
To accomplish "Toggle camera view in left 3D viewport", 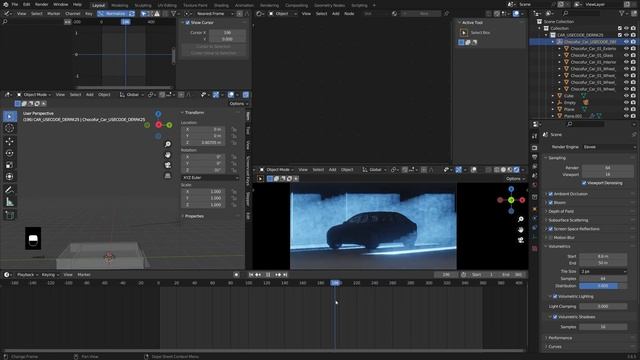I will (168, 165).
